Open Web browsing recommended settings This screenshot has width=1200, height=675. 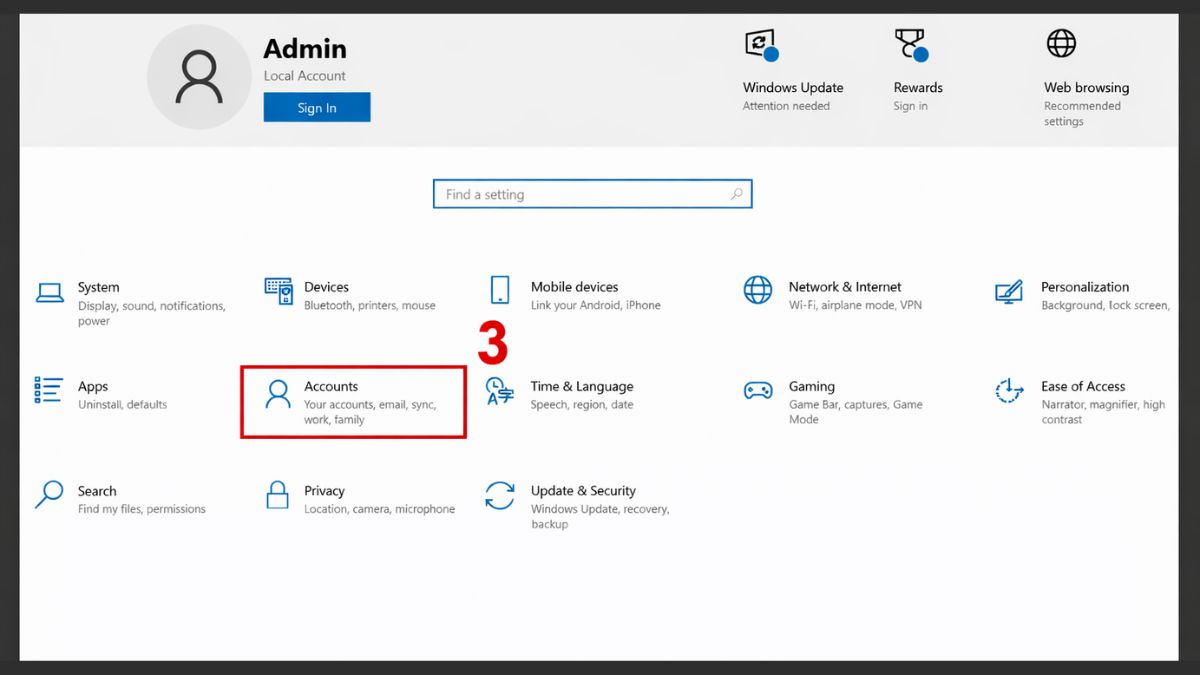[x=1060, y=43]
